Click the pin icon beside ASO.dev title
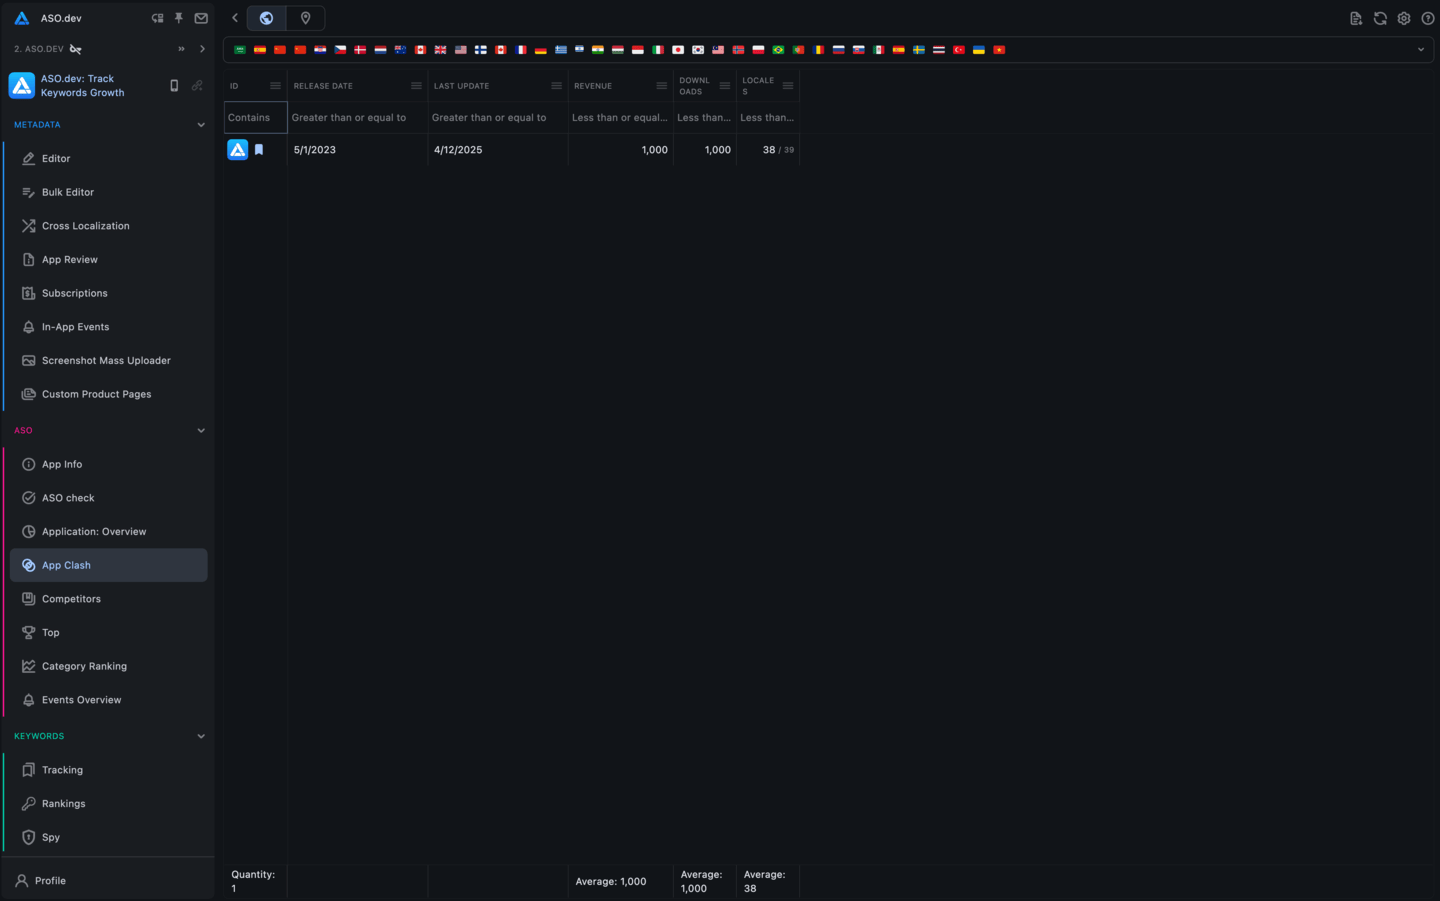Screen dimensions: 1440x901 [x=179, y=18]
